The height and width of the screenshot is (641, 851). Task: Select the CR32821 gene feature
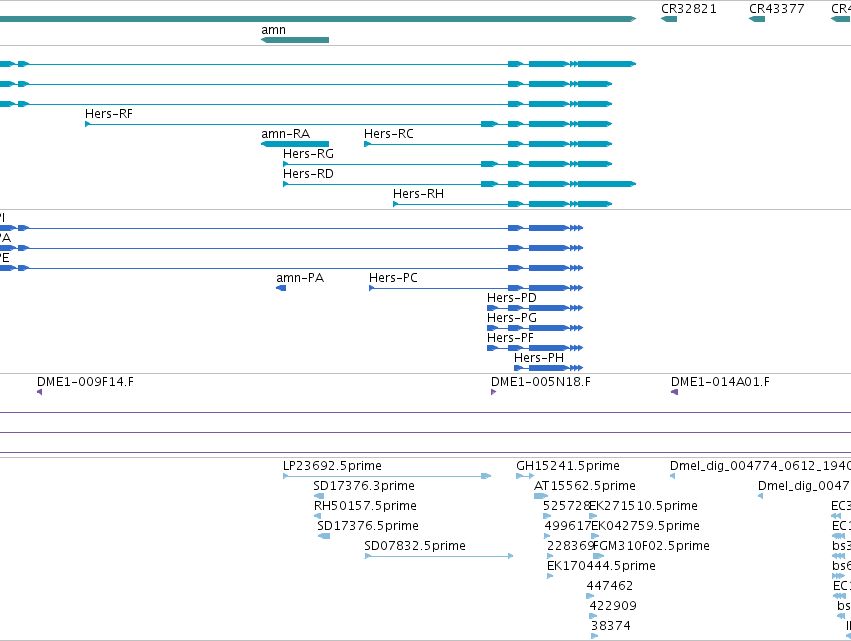(669, 19)
